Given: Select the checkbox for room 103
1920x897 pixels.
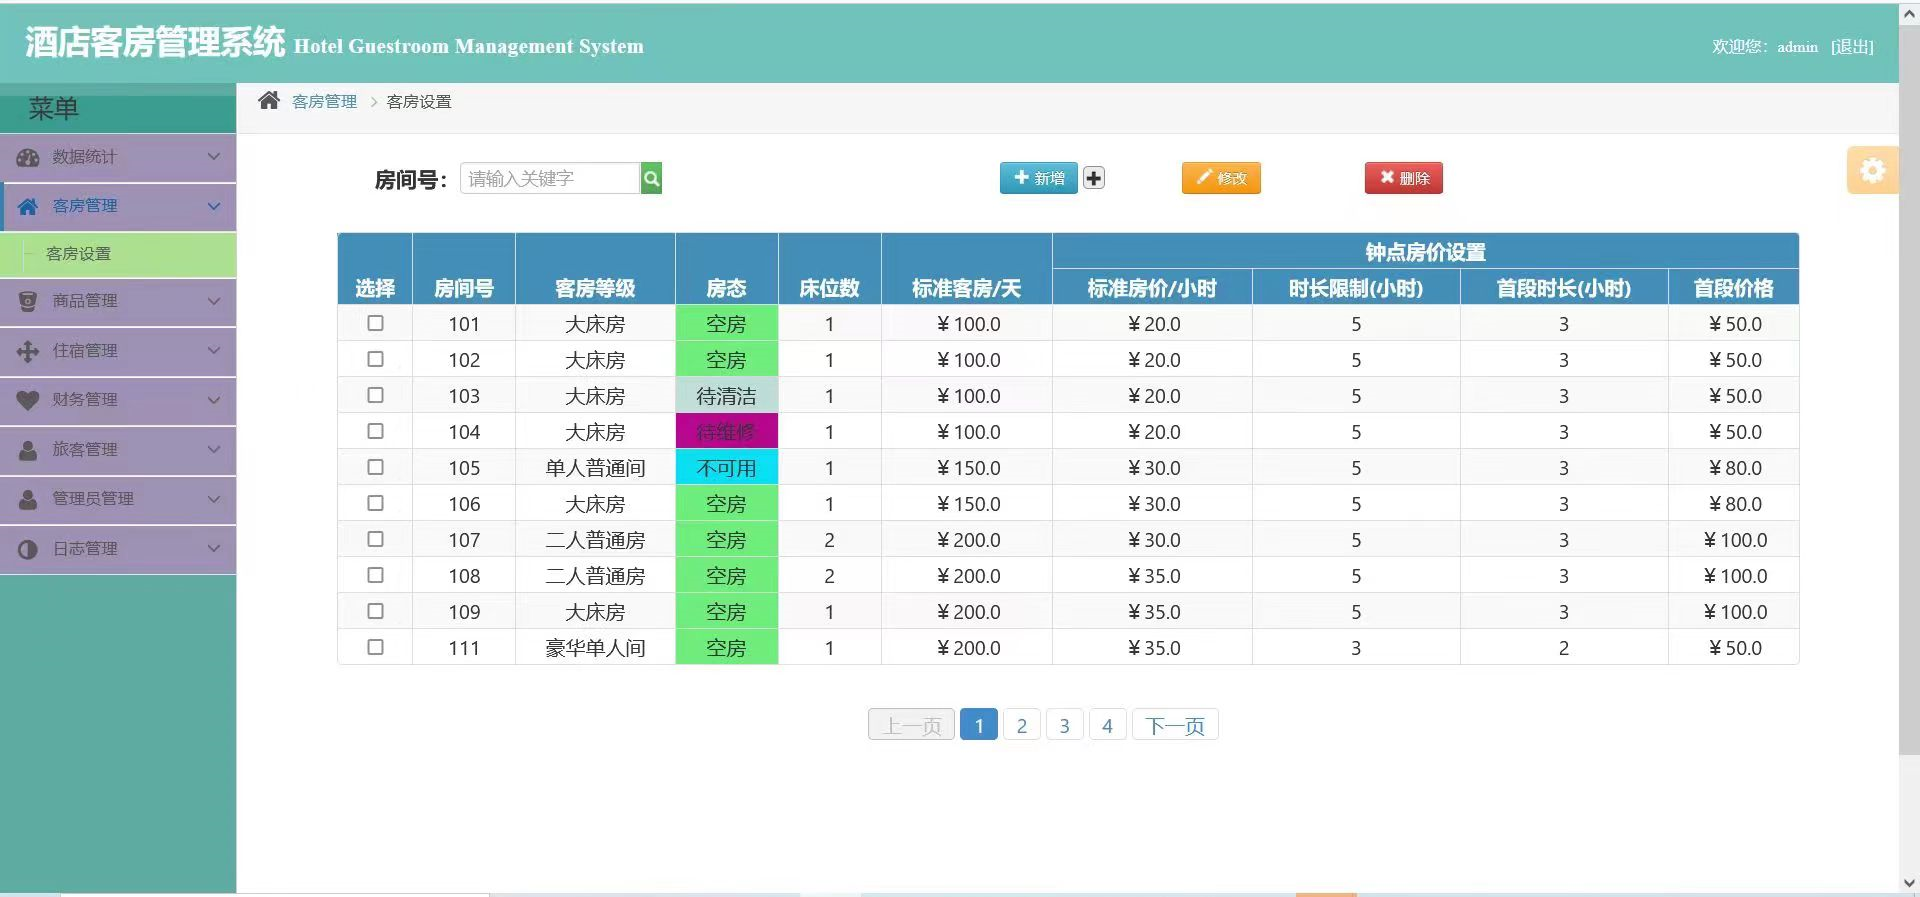Looking at the screenshot, I should pos(375,395).
